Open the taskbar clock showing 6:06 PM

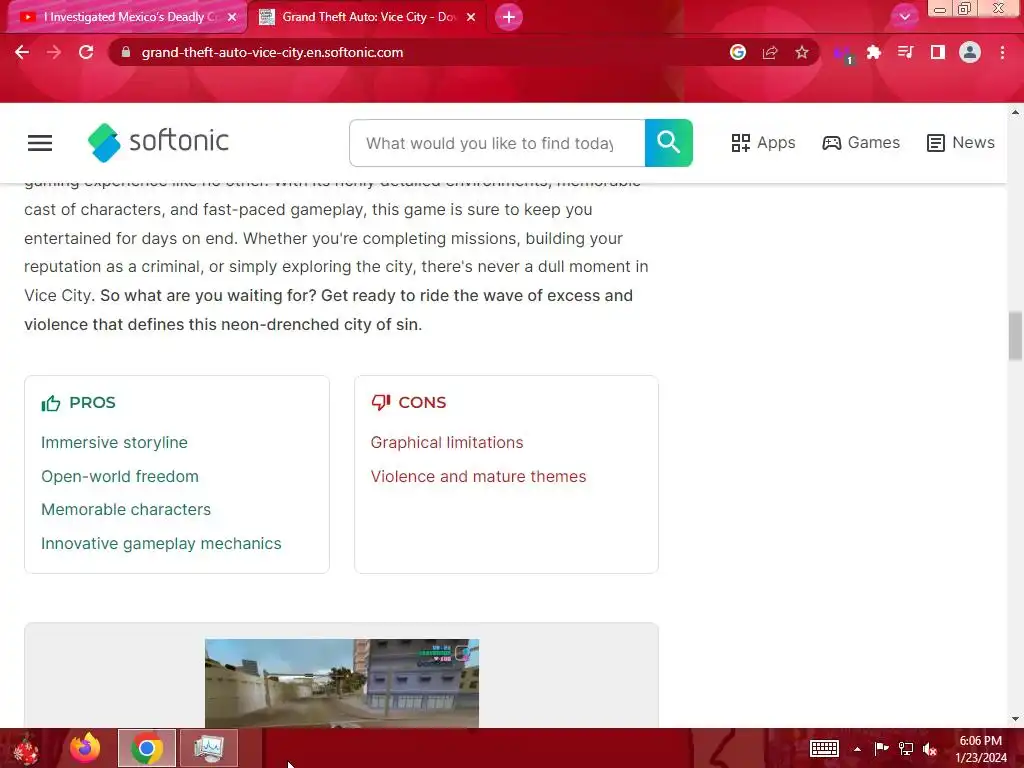click(981, 749)
